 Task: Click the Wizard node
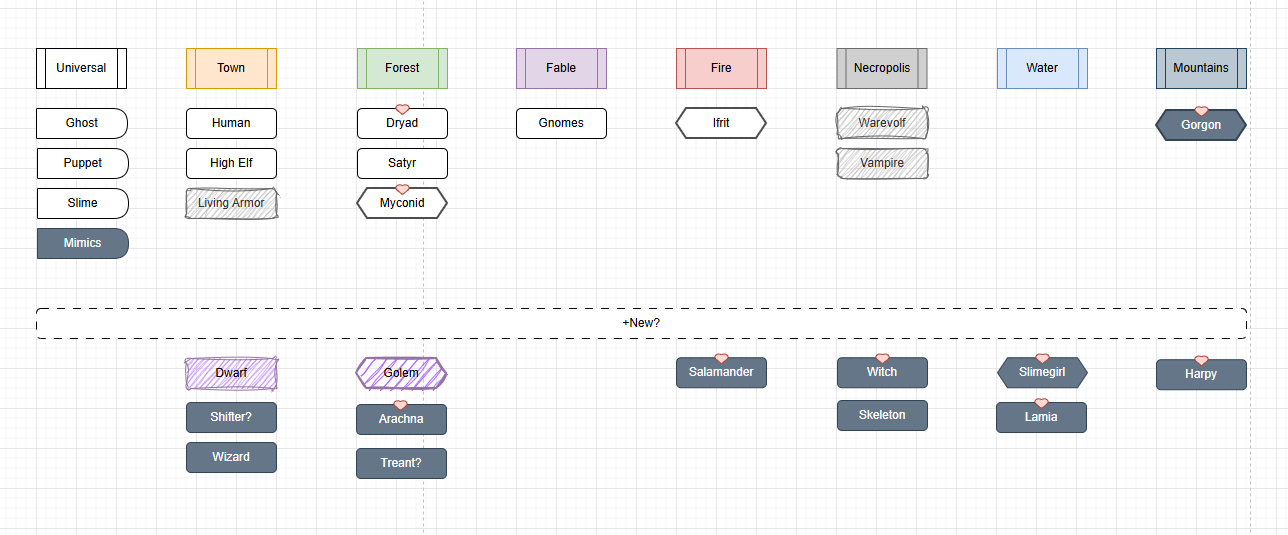point(231,457)
